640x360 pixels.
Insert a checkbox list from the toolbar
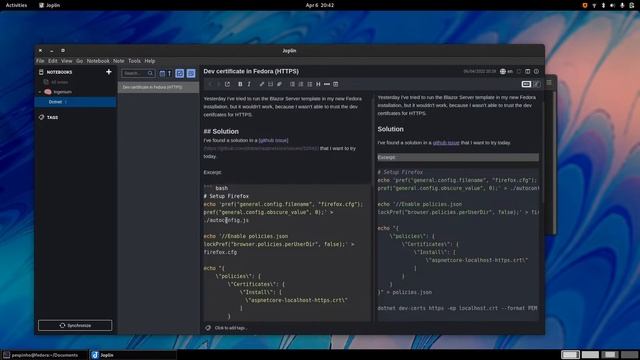pos(309,84)
